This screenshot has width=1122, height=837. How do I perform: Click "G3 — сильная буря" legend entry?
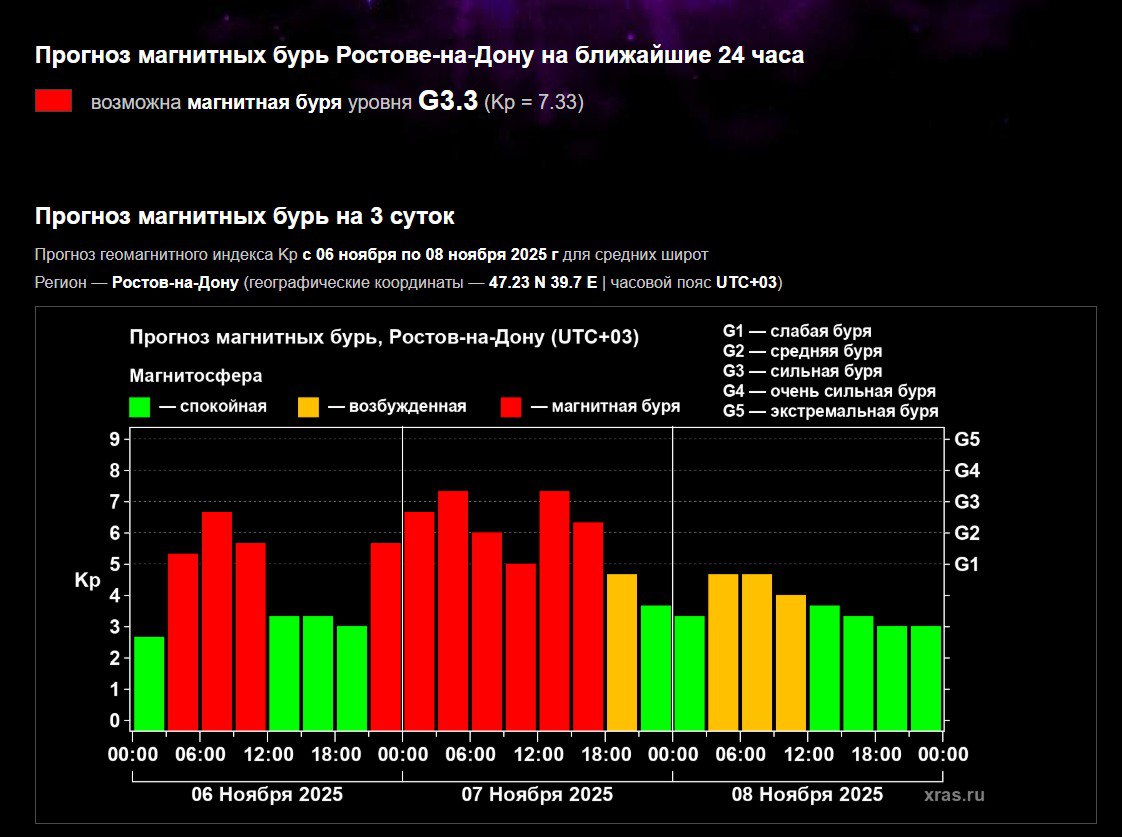802,371
